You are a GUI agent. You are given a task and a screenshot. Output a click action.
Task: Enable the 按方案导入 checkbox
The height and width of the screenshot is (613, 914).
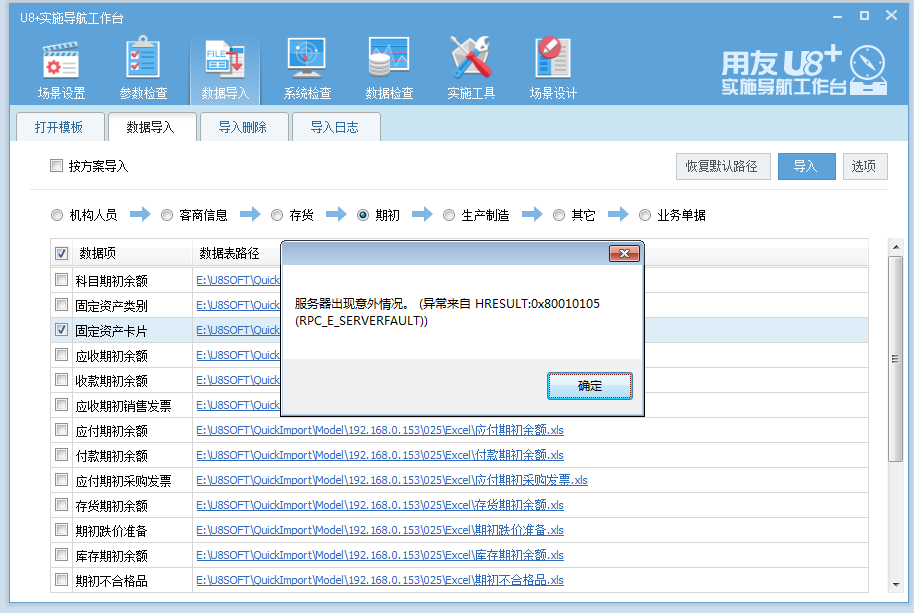point(57,165)
